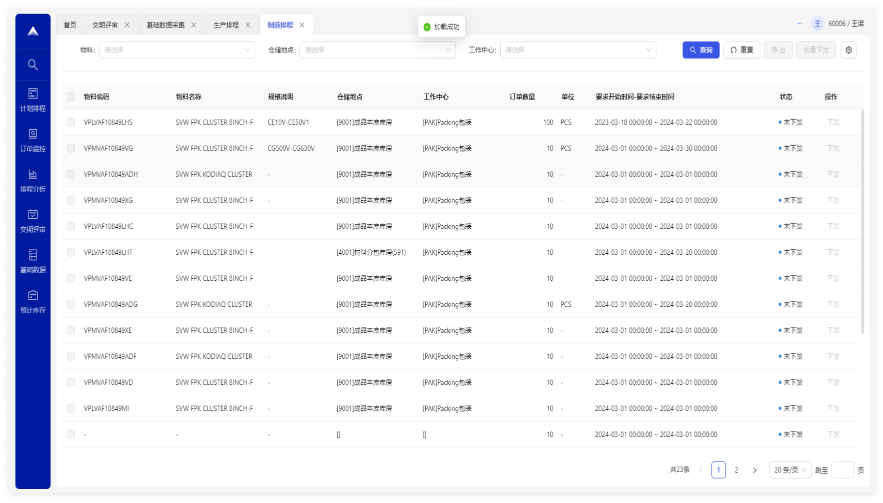The width and height of the screenshot is (883, 503).
Task: Check the row VPMVAF10849ADH
Action: click(71, 174)
